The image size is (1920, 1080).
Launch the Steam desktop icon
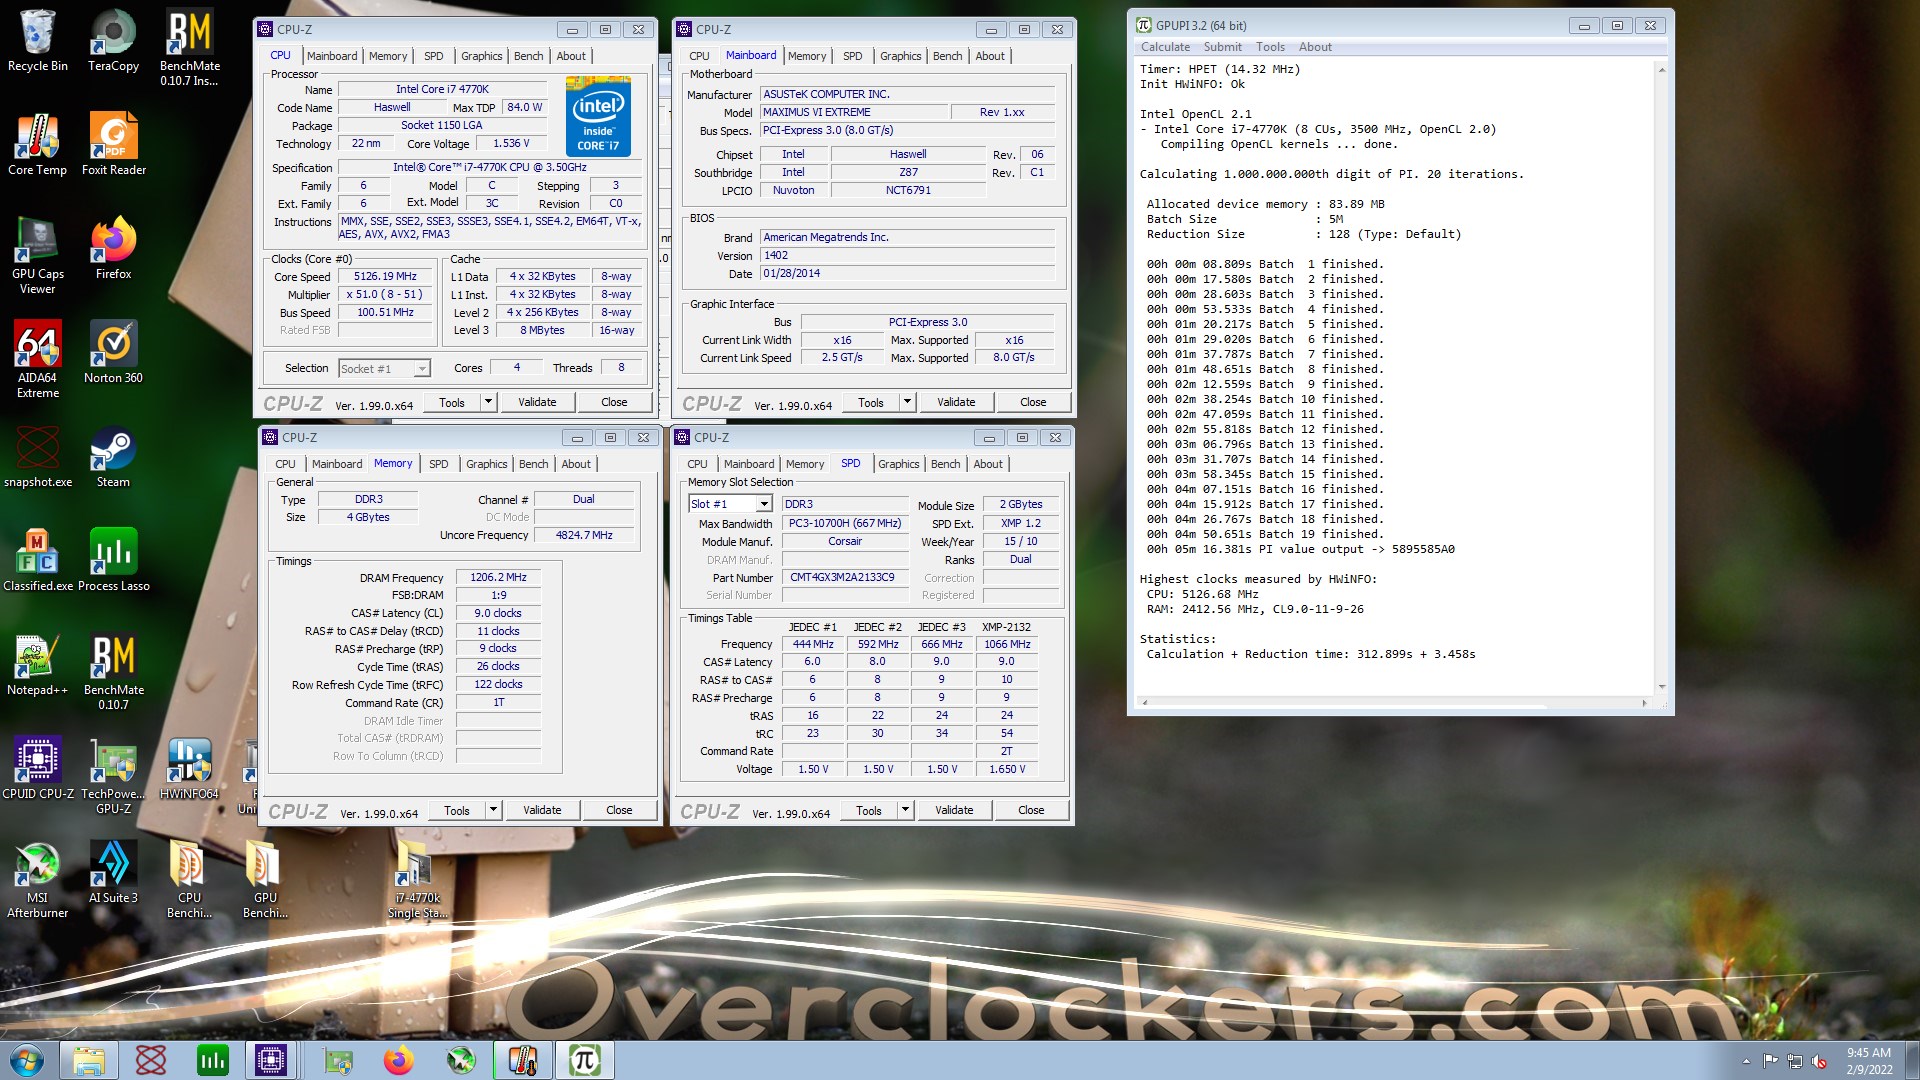(113, 456)
